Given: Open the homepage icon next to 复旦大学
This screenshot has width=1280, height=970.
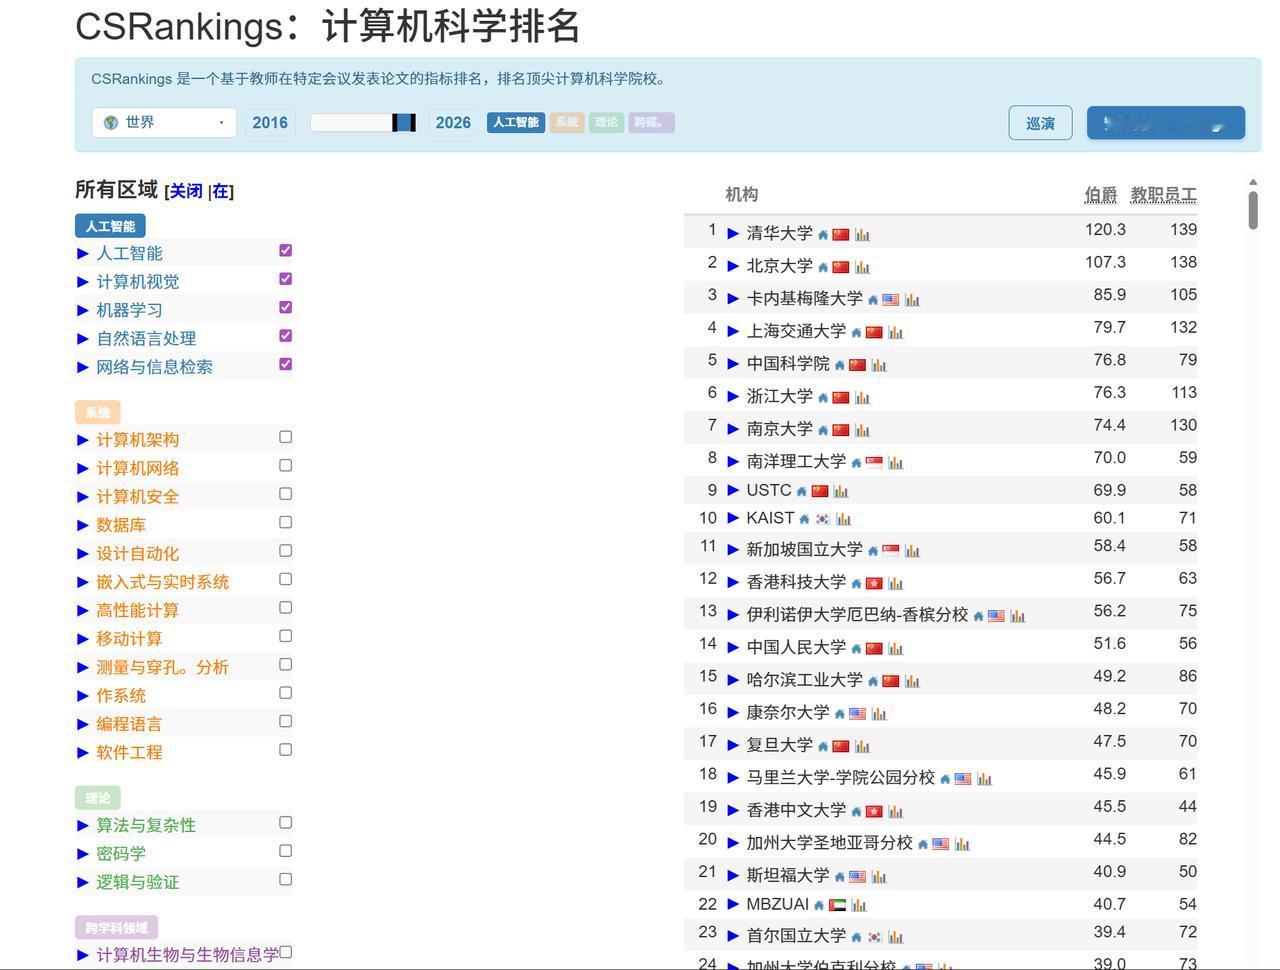Looking at the screenshot, I should (x=823, y=746).
